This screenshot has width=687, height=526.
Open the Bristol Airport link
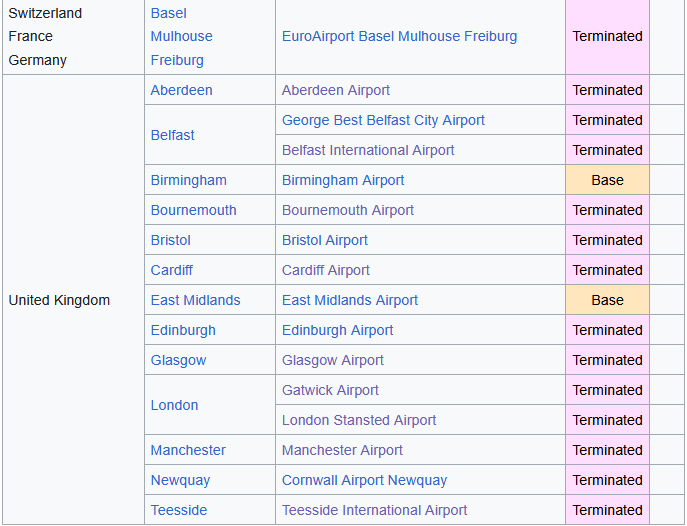pos(325,240)
